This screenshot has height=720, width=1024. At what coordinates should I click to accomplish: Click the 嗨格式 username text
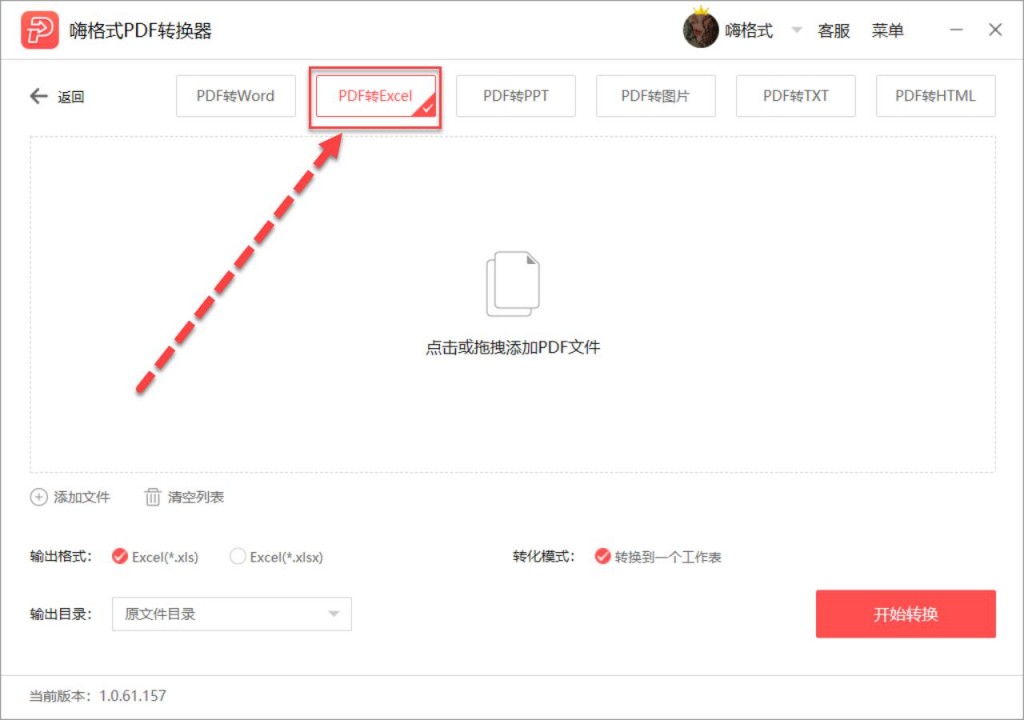pos(749,31)
